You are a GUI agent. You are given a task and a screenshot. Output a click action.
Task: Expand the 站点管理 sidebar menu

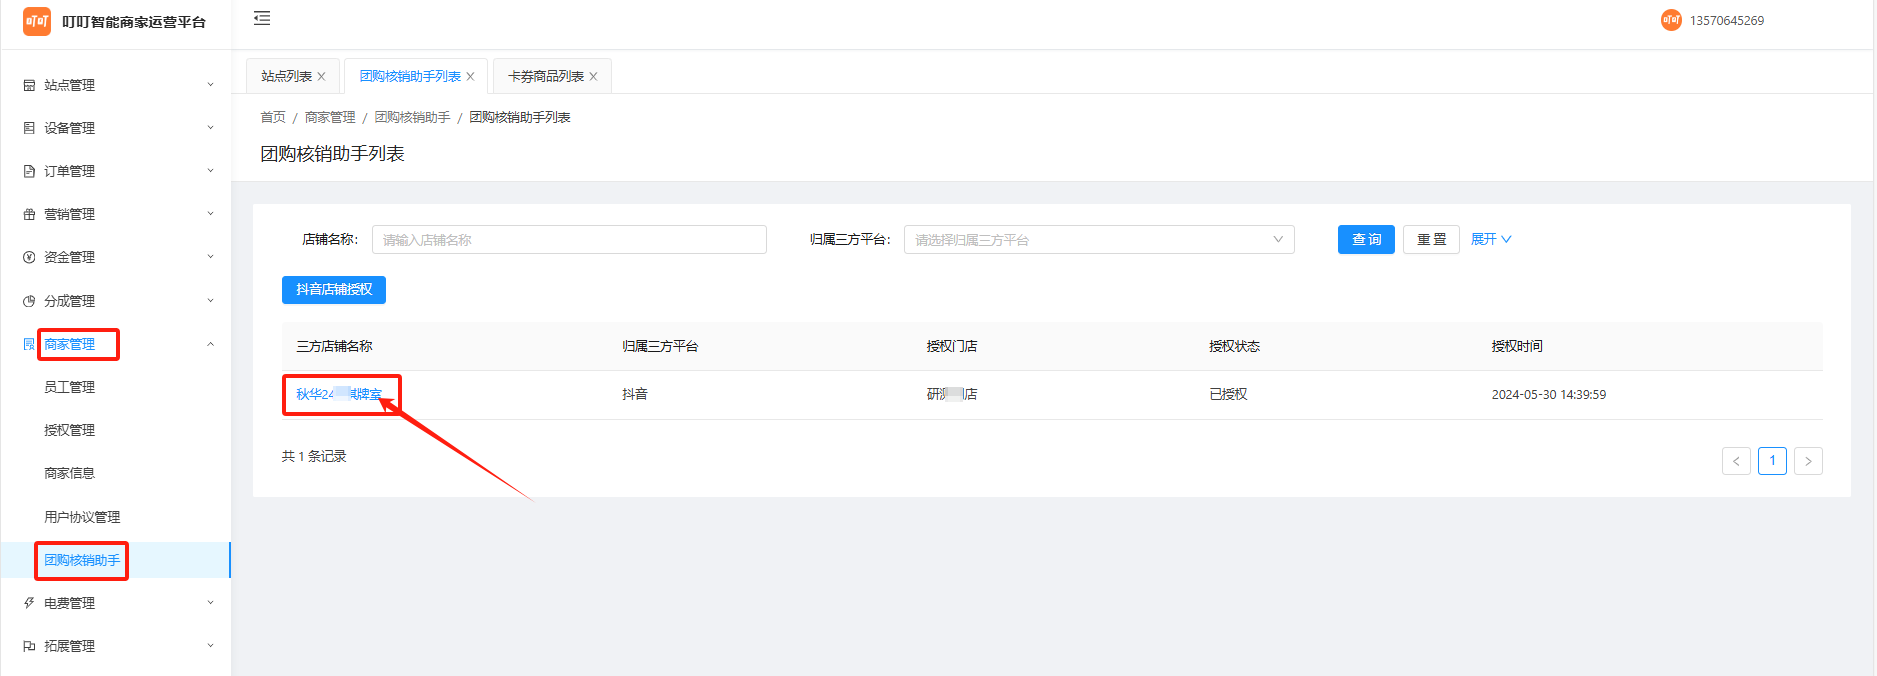118,85
